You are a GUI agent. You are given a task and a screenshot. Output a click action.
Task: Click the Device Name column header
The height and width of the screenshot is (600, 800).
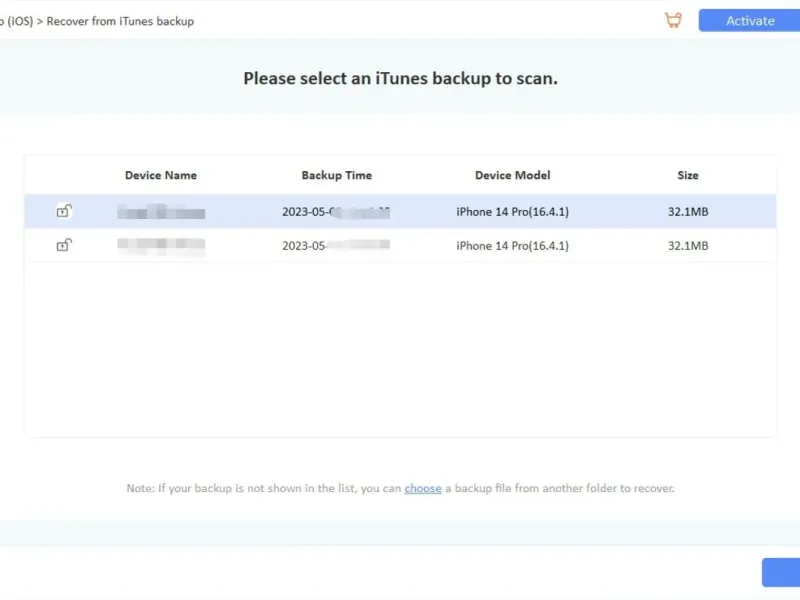click(160, 175)
